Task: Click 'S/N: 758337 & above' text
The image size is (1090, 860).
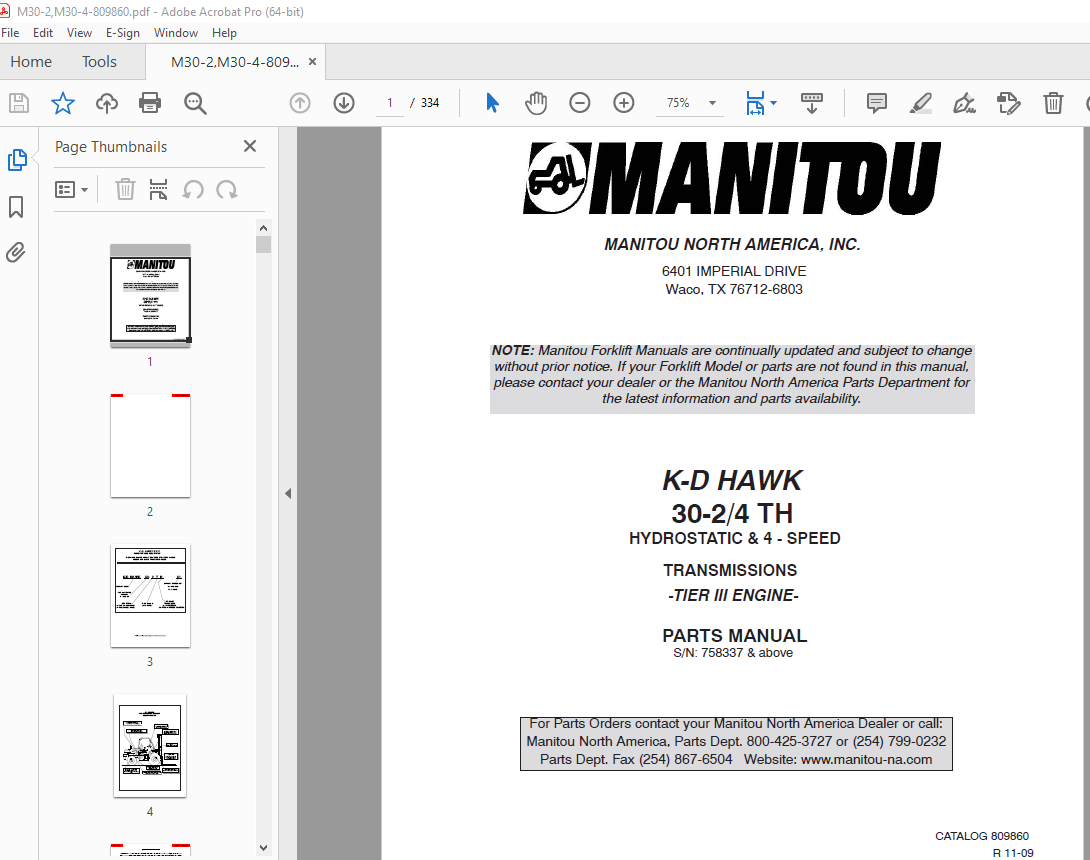Action: pyautogui.click(x=733, y=653)
